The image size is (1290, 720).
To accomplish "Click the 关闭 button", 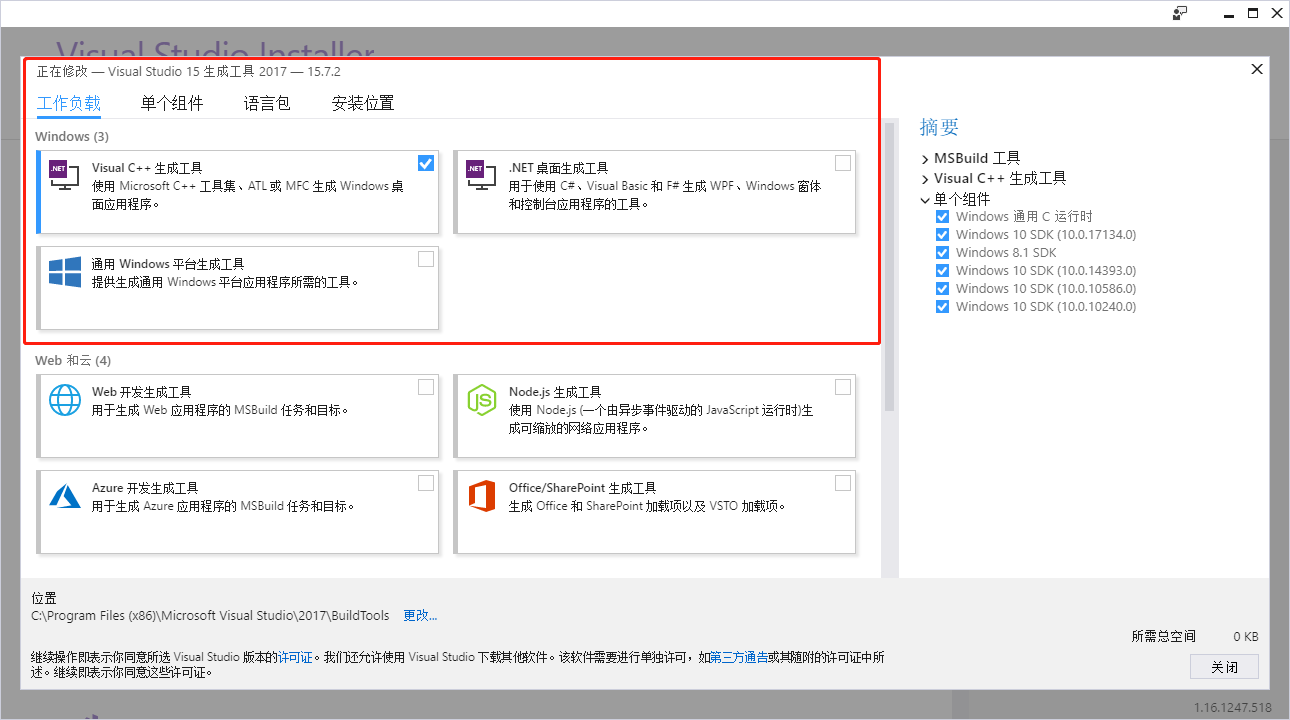I will coord(1224,667).
